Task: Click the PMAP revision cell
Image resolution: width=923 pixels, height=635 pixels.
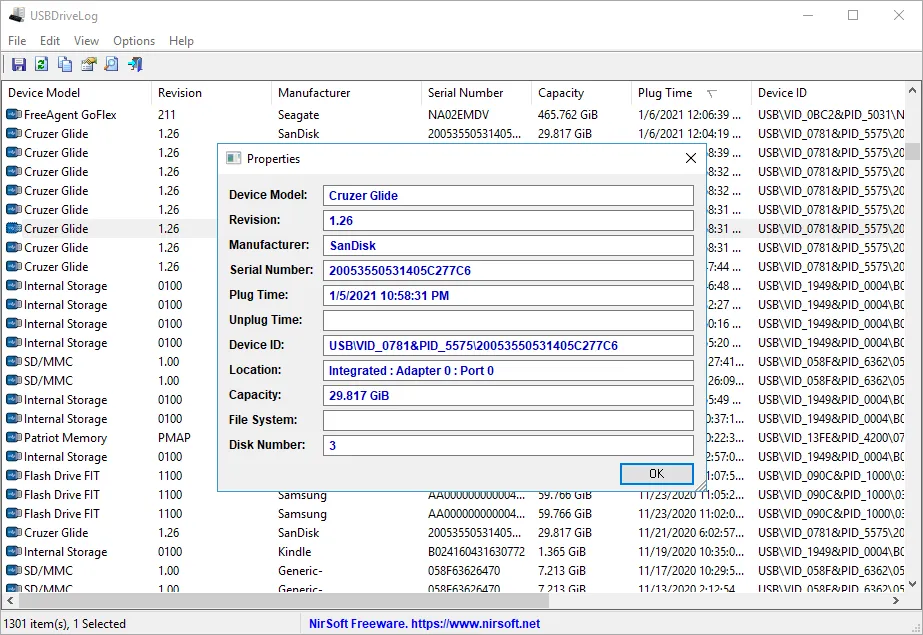Action: click(174, 438)
